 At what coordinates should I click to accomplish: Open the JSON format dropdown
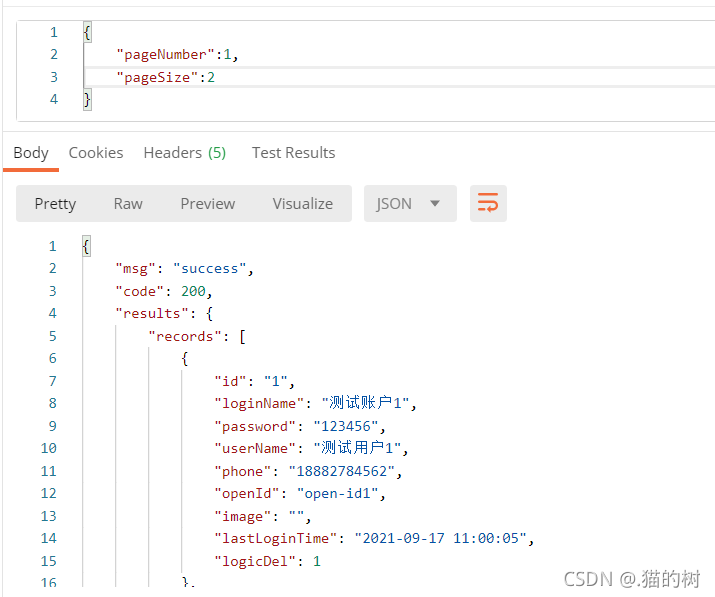point(409,203)
